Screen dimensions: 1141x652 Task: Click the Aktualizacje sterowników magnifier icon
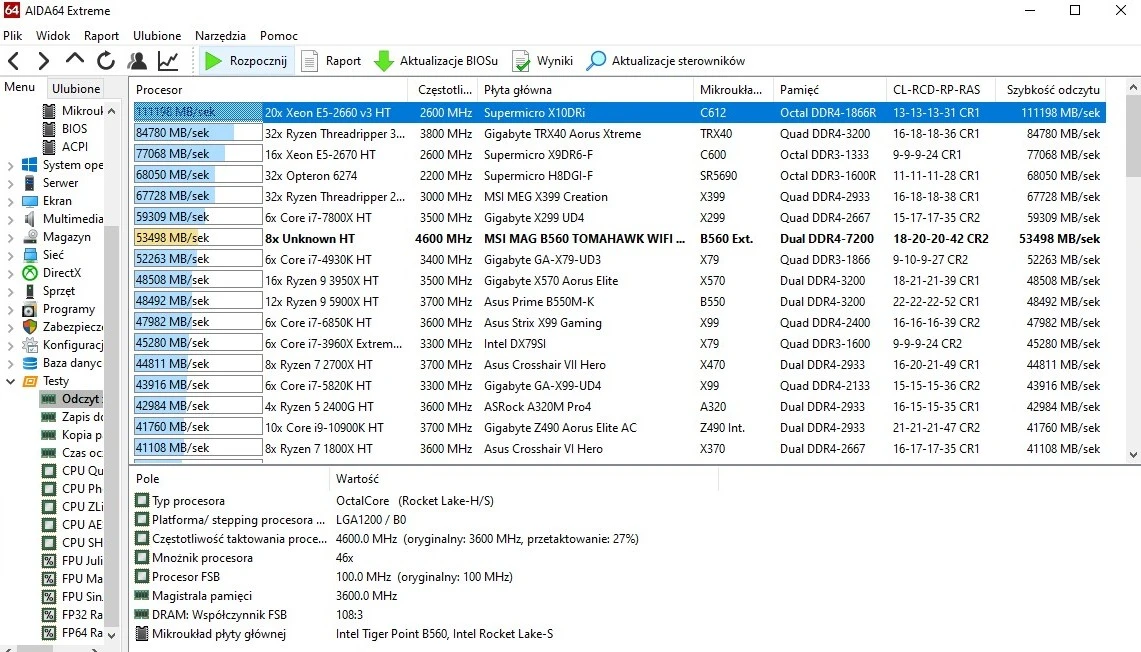pyautogui.click(x=597, y=61)
